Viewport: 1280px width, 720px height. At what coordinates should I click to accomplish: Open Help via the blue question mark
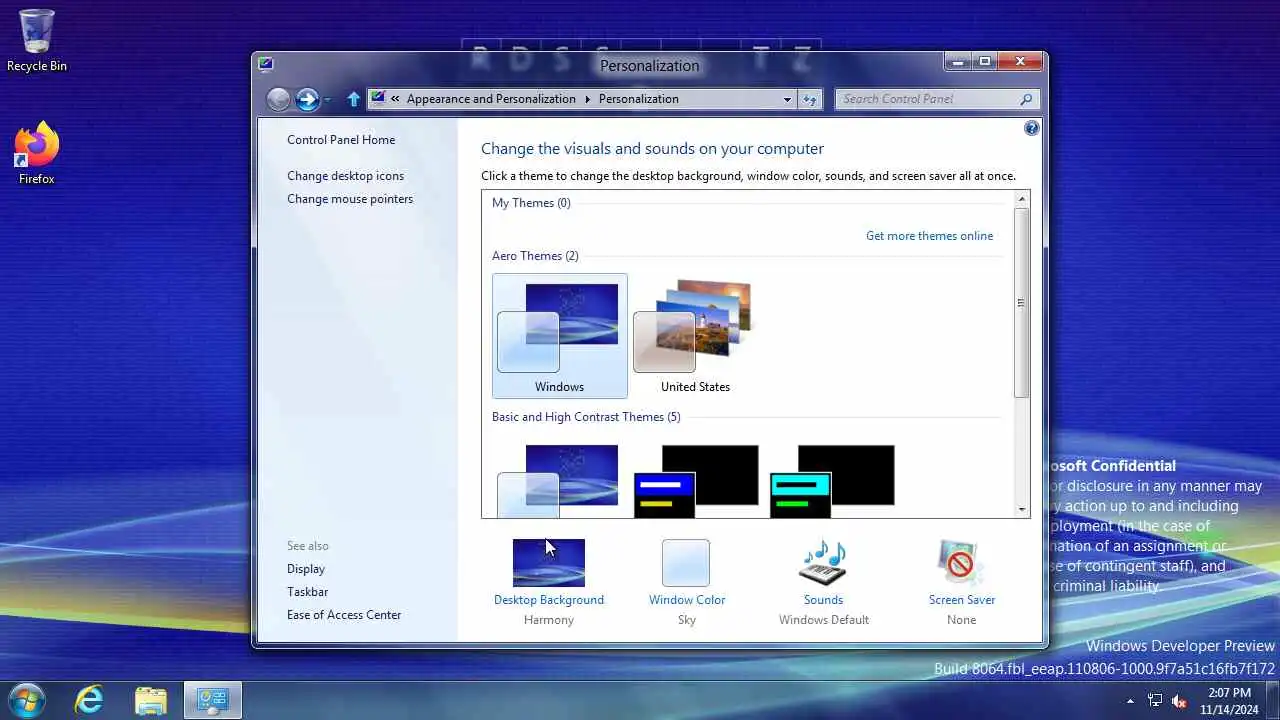(1032, 128)
